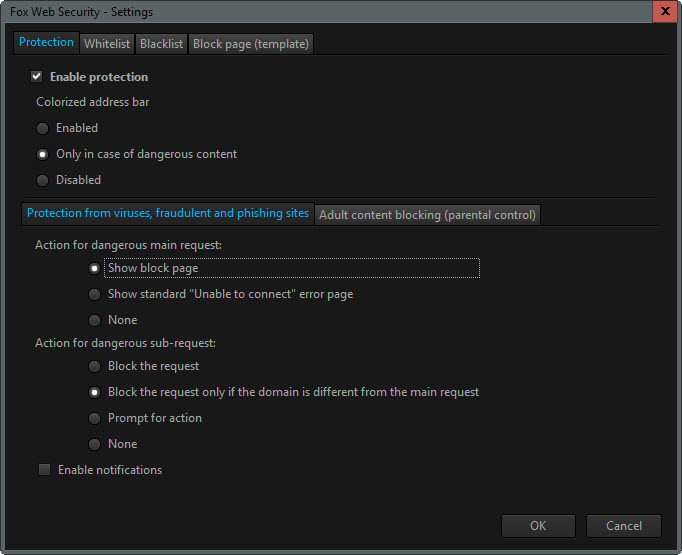
Task: Select None for dangerous main request
Action: coord(94,321)
